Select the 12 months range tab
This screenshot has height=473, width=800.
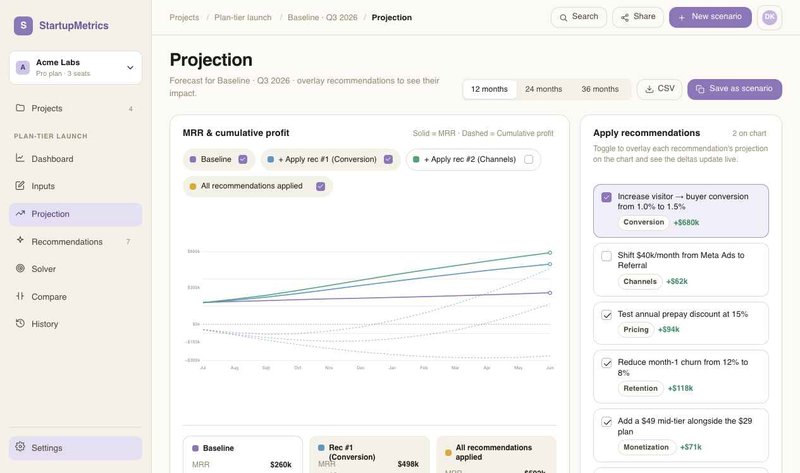(x=489, y=89)
